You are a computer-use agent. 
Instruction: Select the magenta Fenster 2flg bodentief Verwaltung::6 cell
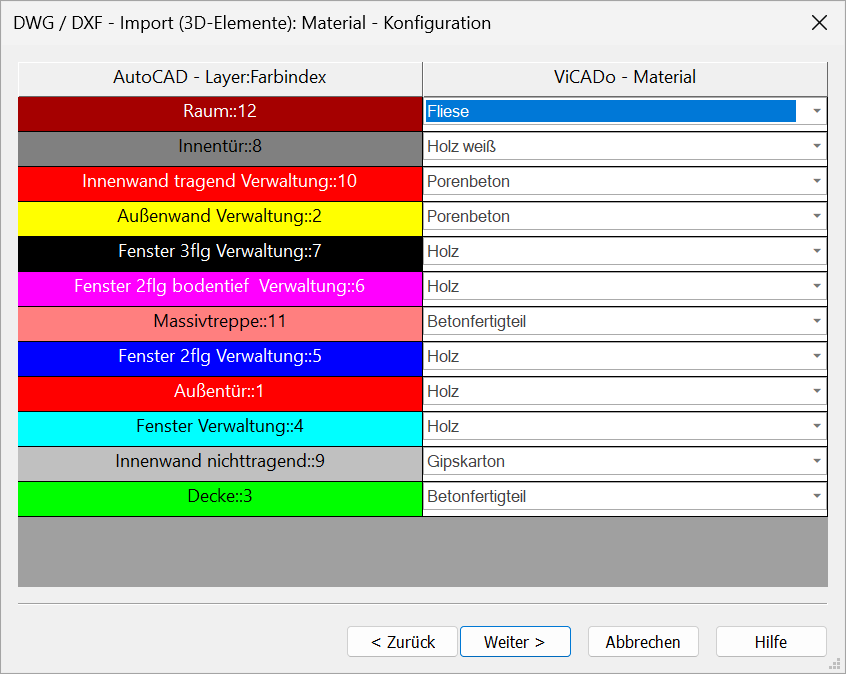220,289
